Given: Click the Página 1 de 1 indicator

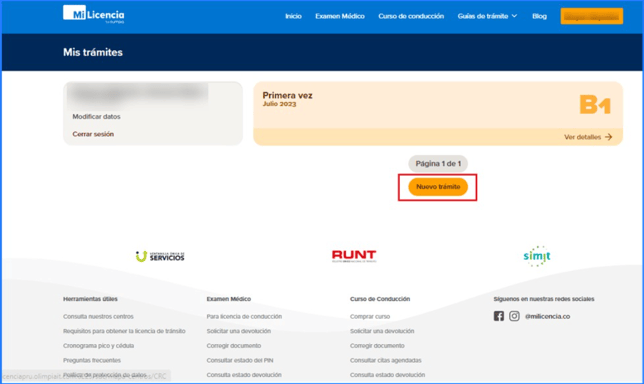Looking at the screenshot, I should tap(438, 163).
